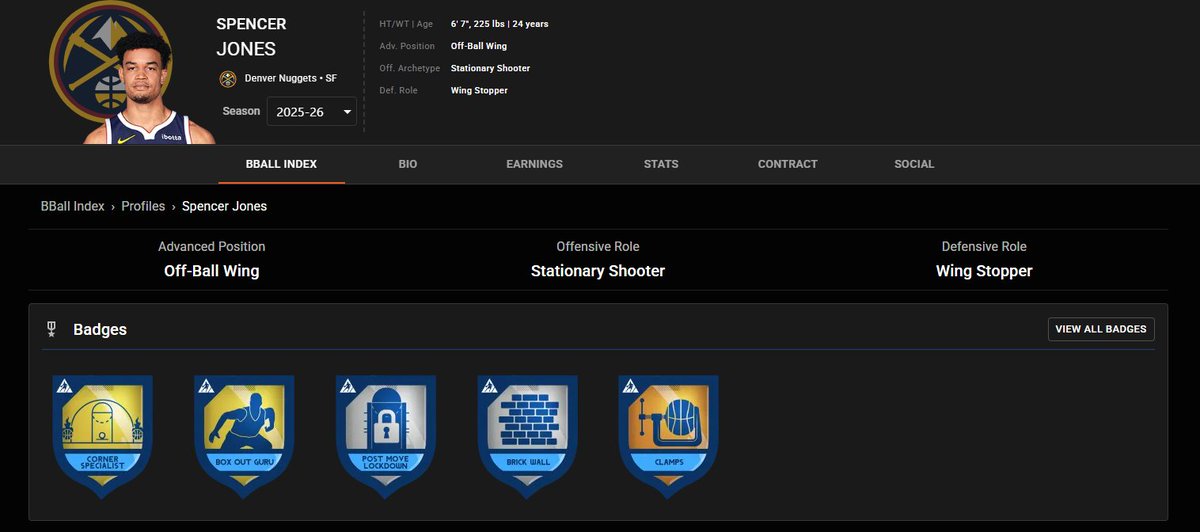Open the Clamps badge
This screenshot has height=532, width=1200.
[668, 436]
